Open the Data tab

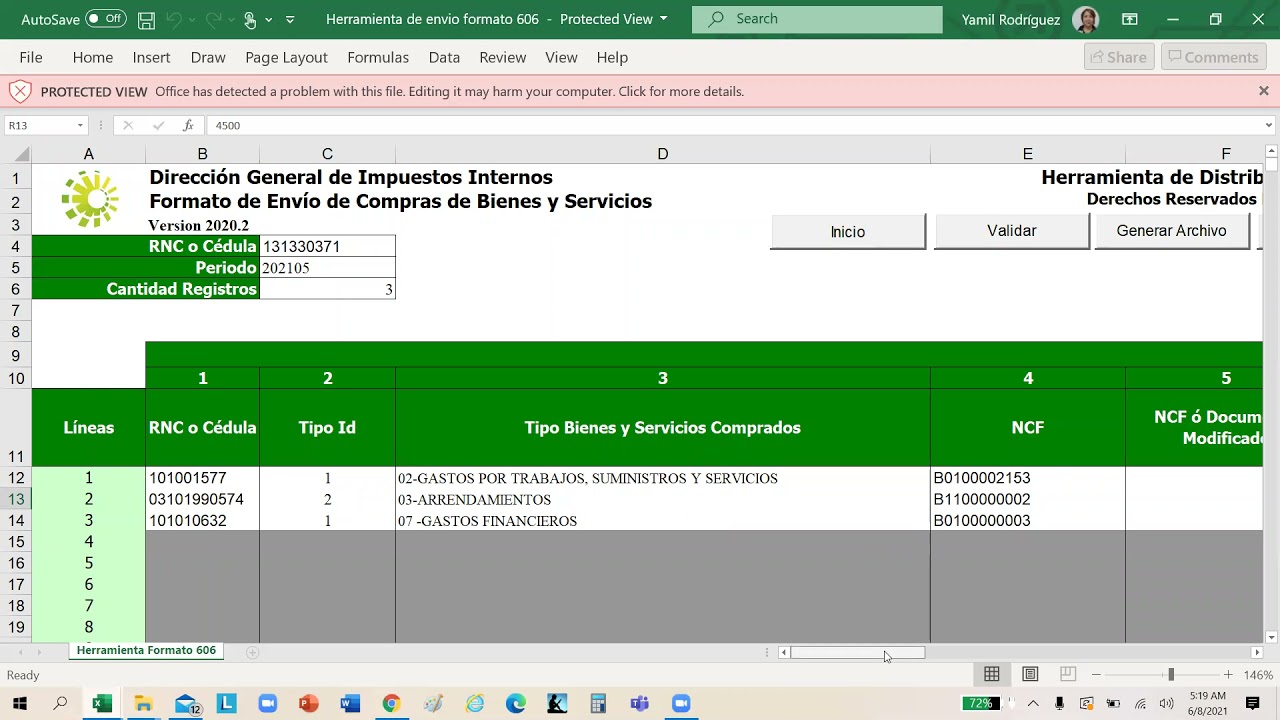tap(444, 57)
